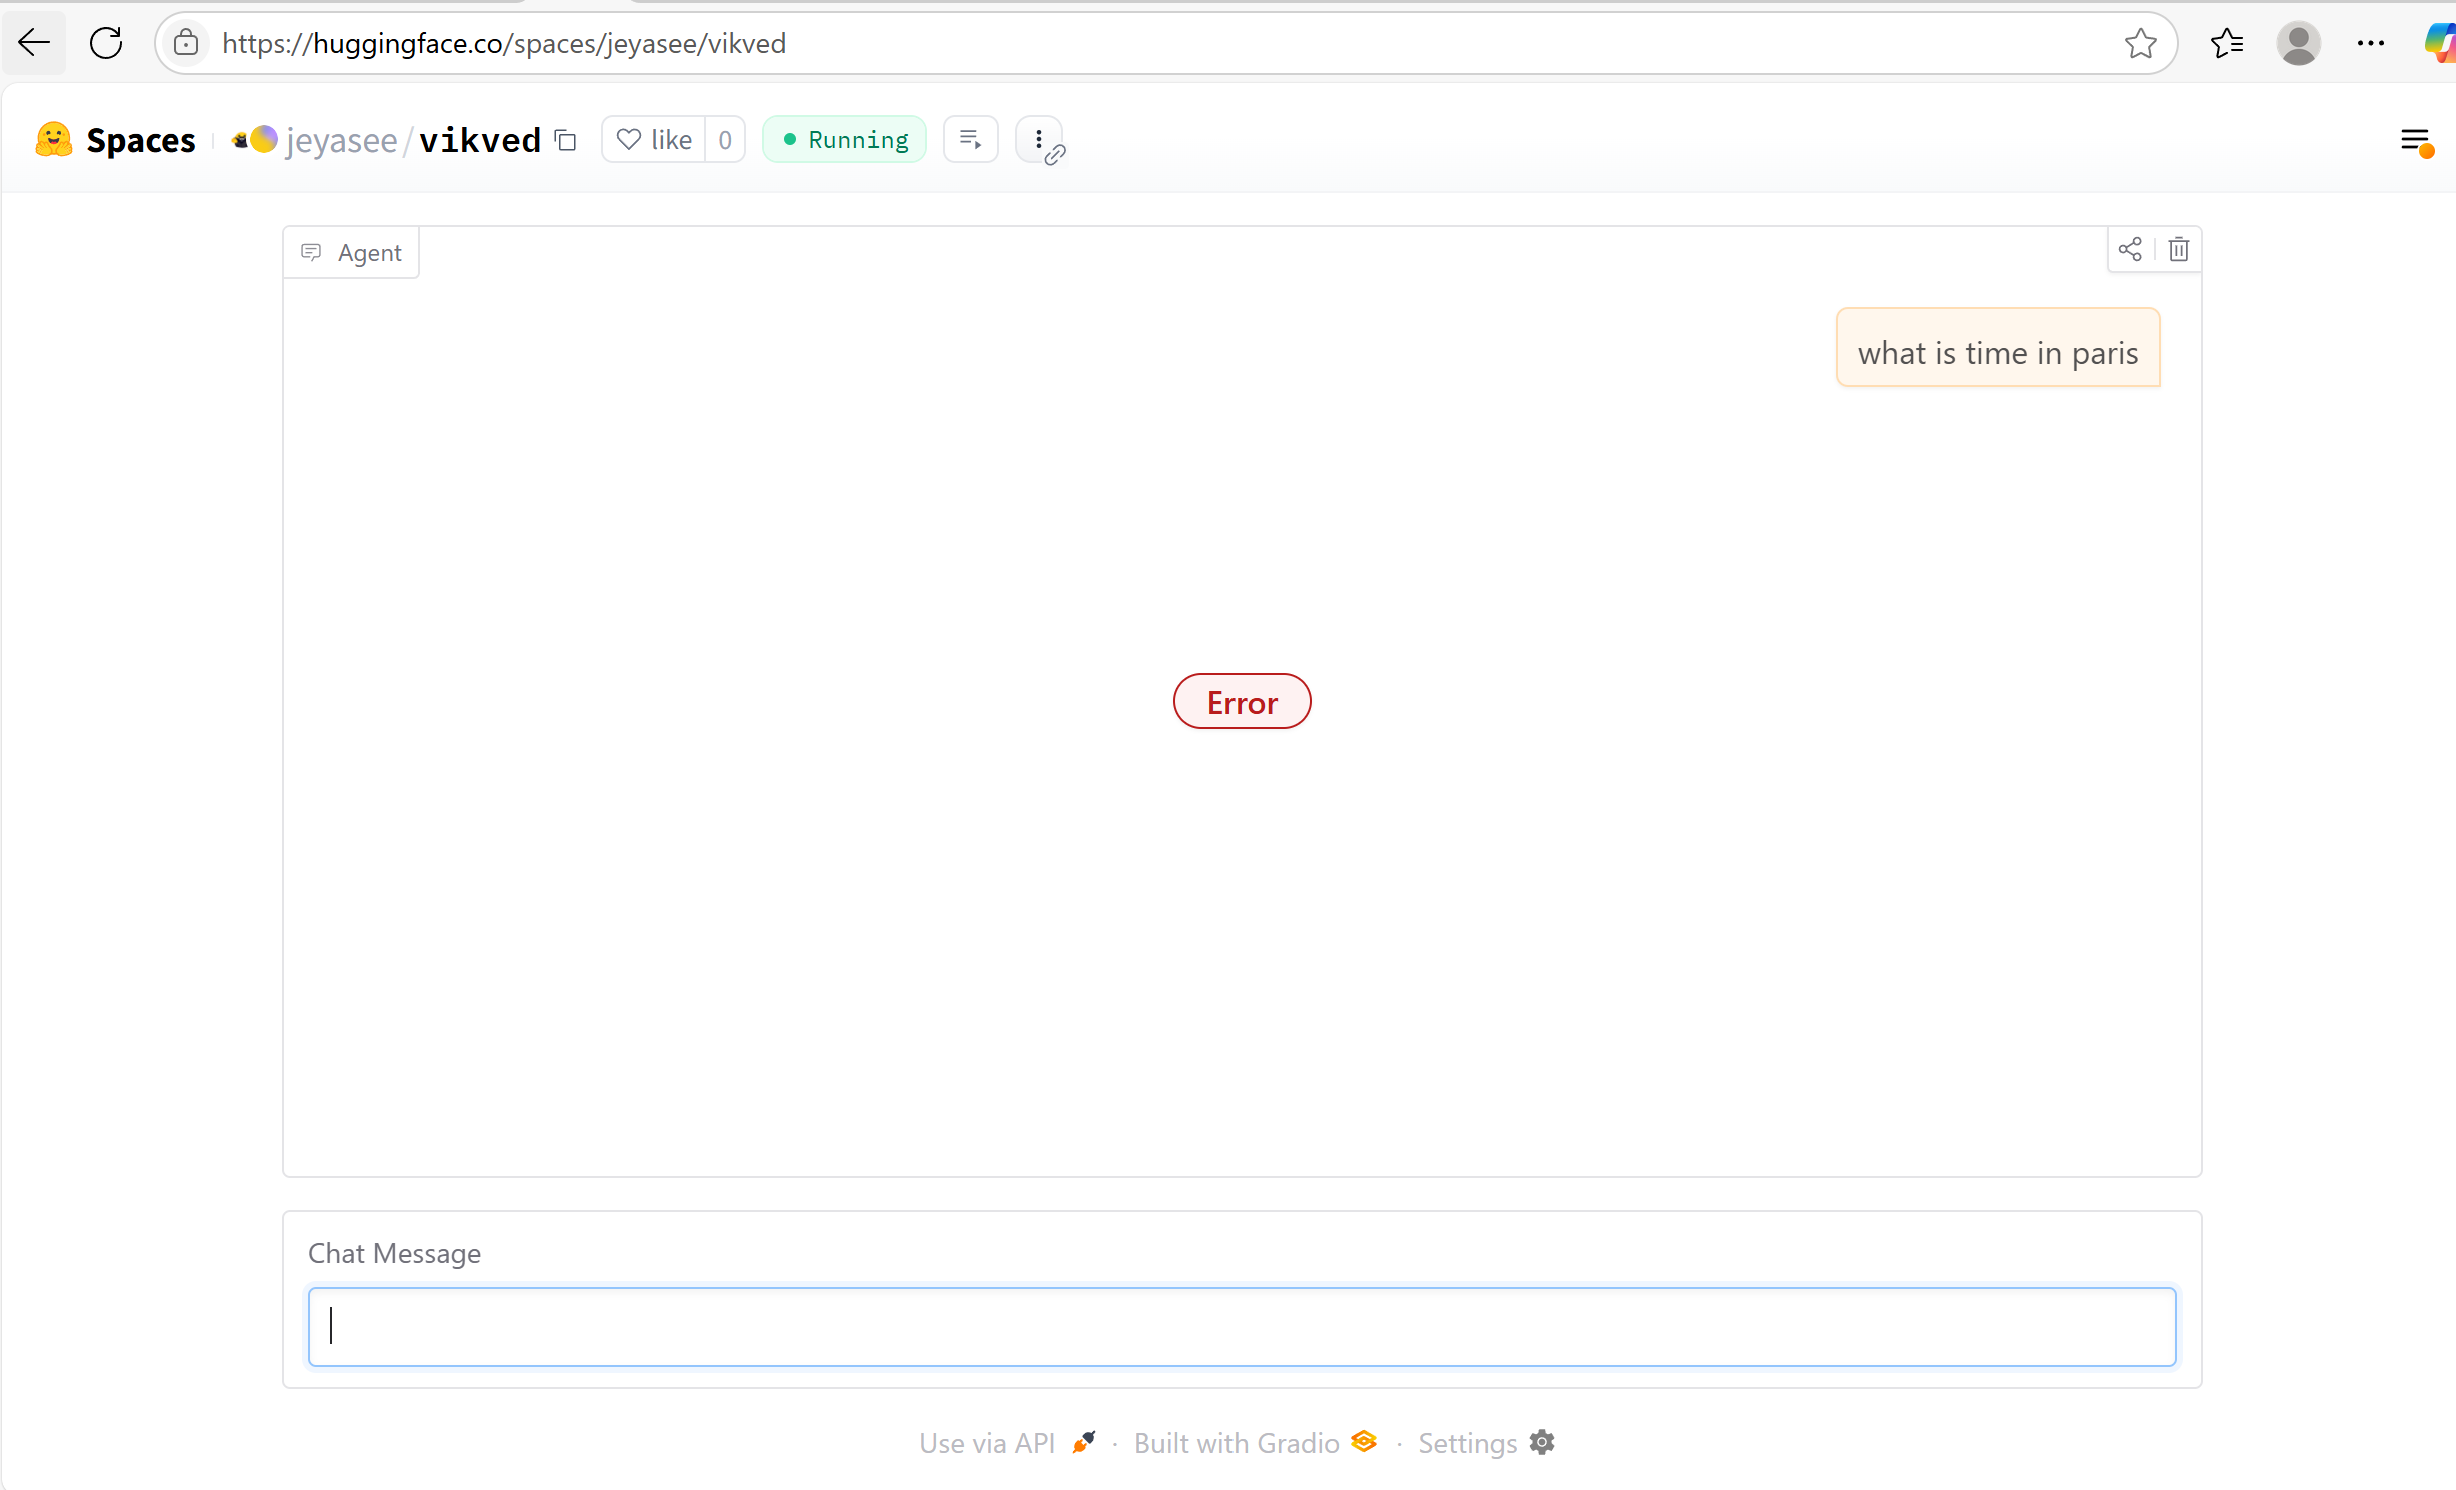Open the browser profile avatar
Screen dimensions: 2456x1490
click(x=2298, y=43)
